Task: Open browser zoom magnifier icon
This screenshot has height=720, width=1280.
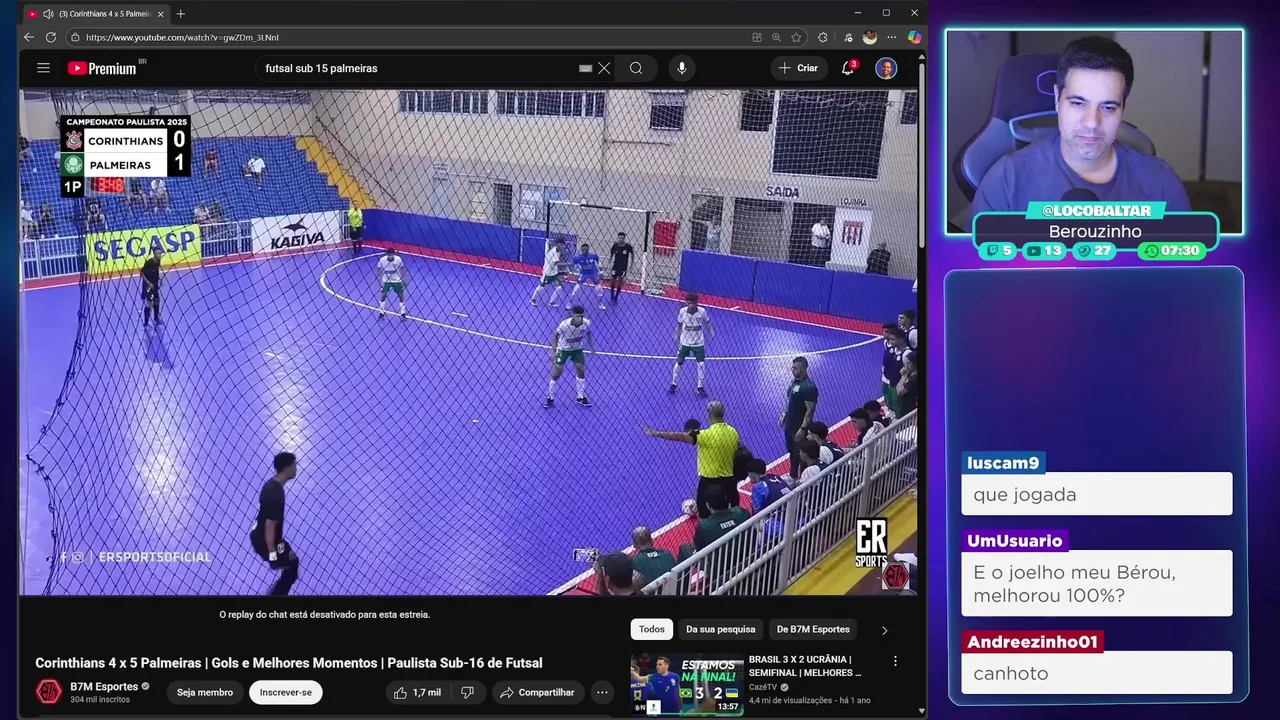Action: pyautogui.click(x=776, y=37)
